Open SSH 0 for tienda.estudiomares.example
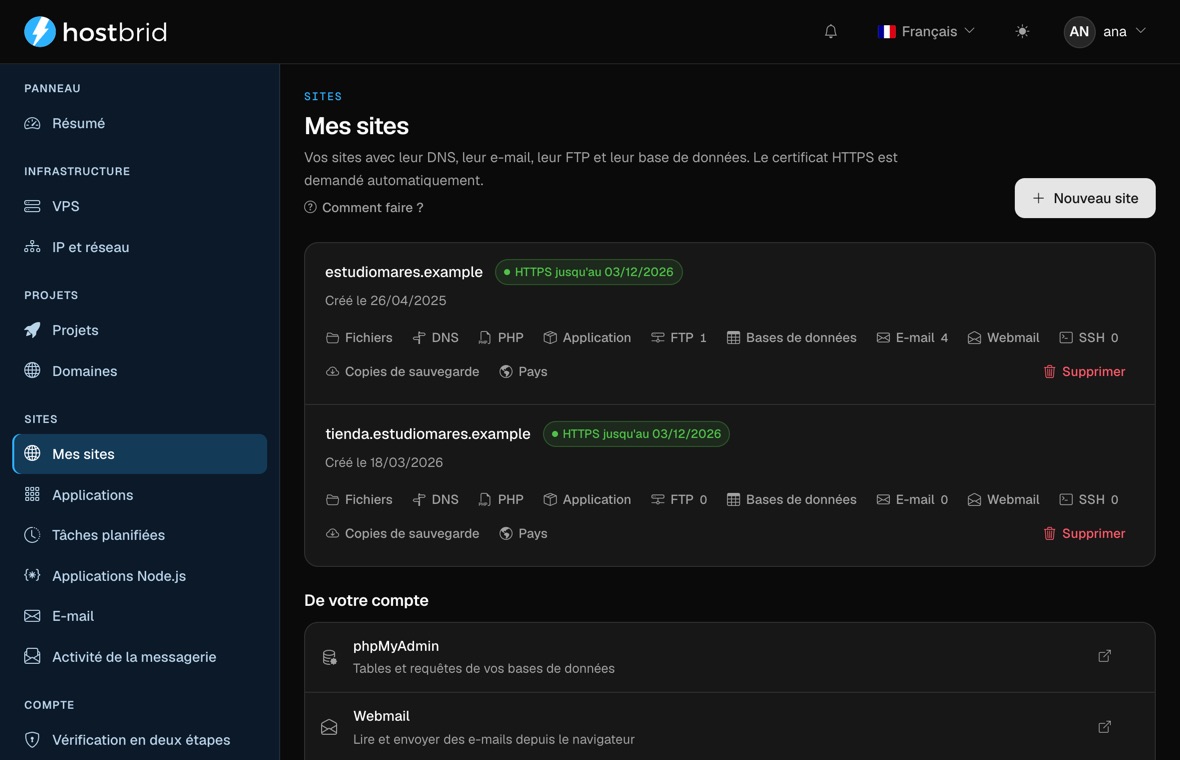 1089,500
